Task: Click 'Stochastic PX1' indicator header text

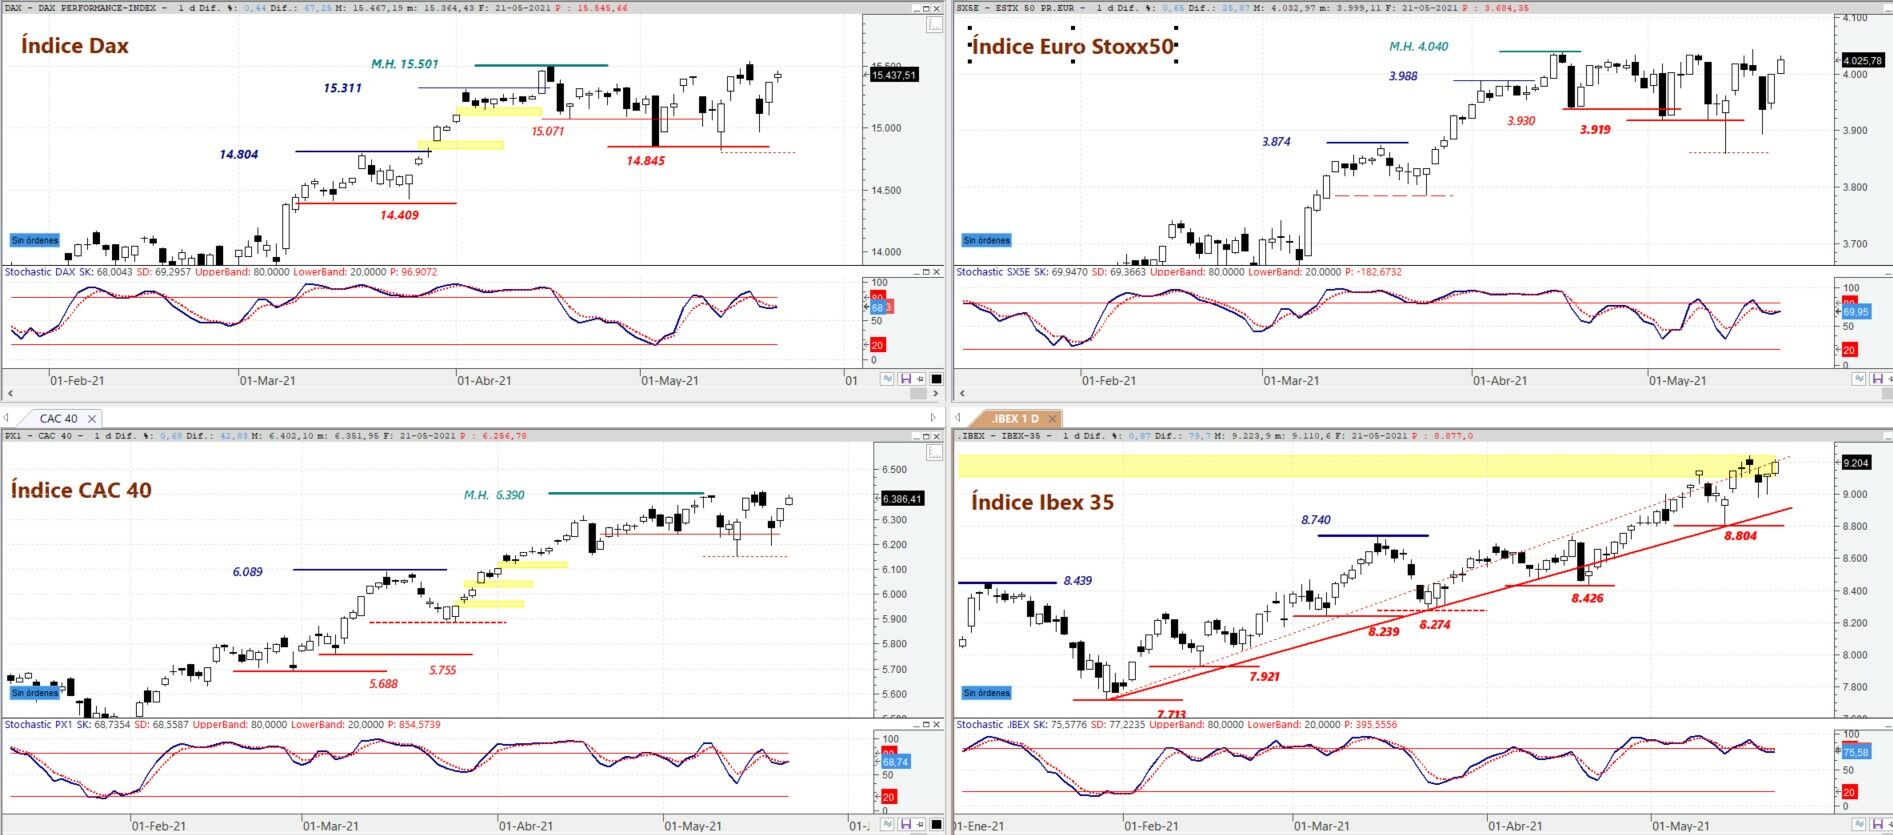Action: click(39, 725)
